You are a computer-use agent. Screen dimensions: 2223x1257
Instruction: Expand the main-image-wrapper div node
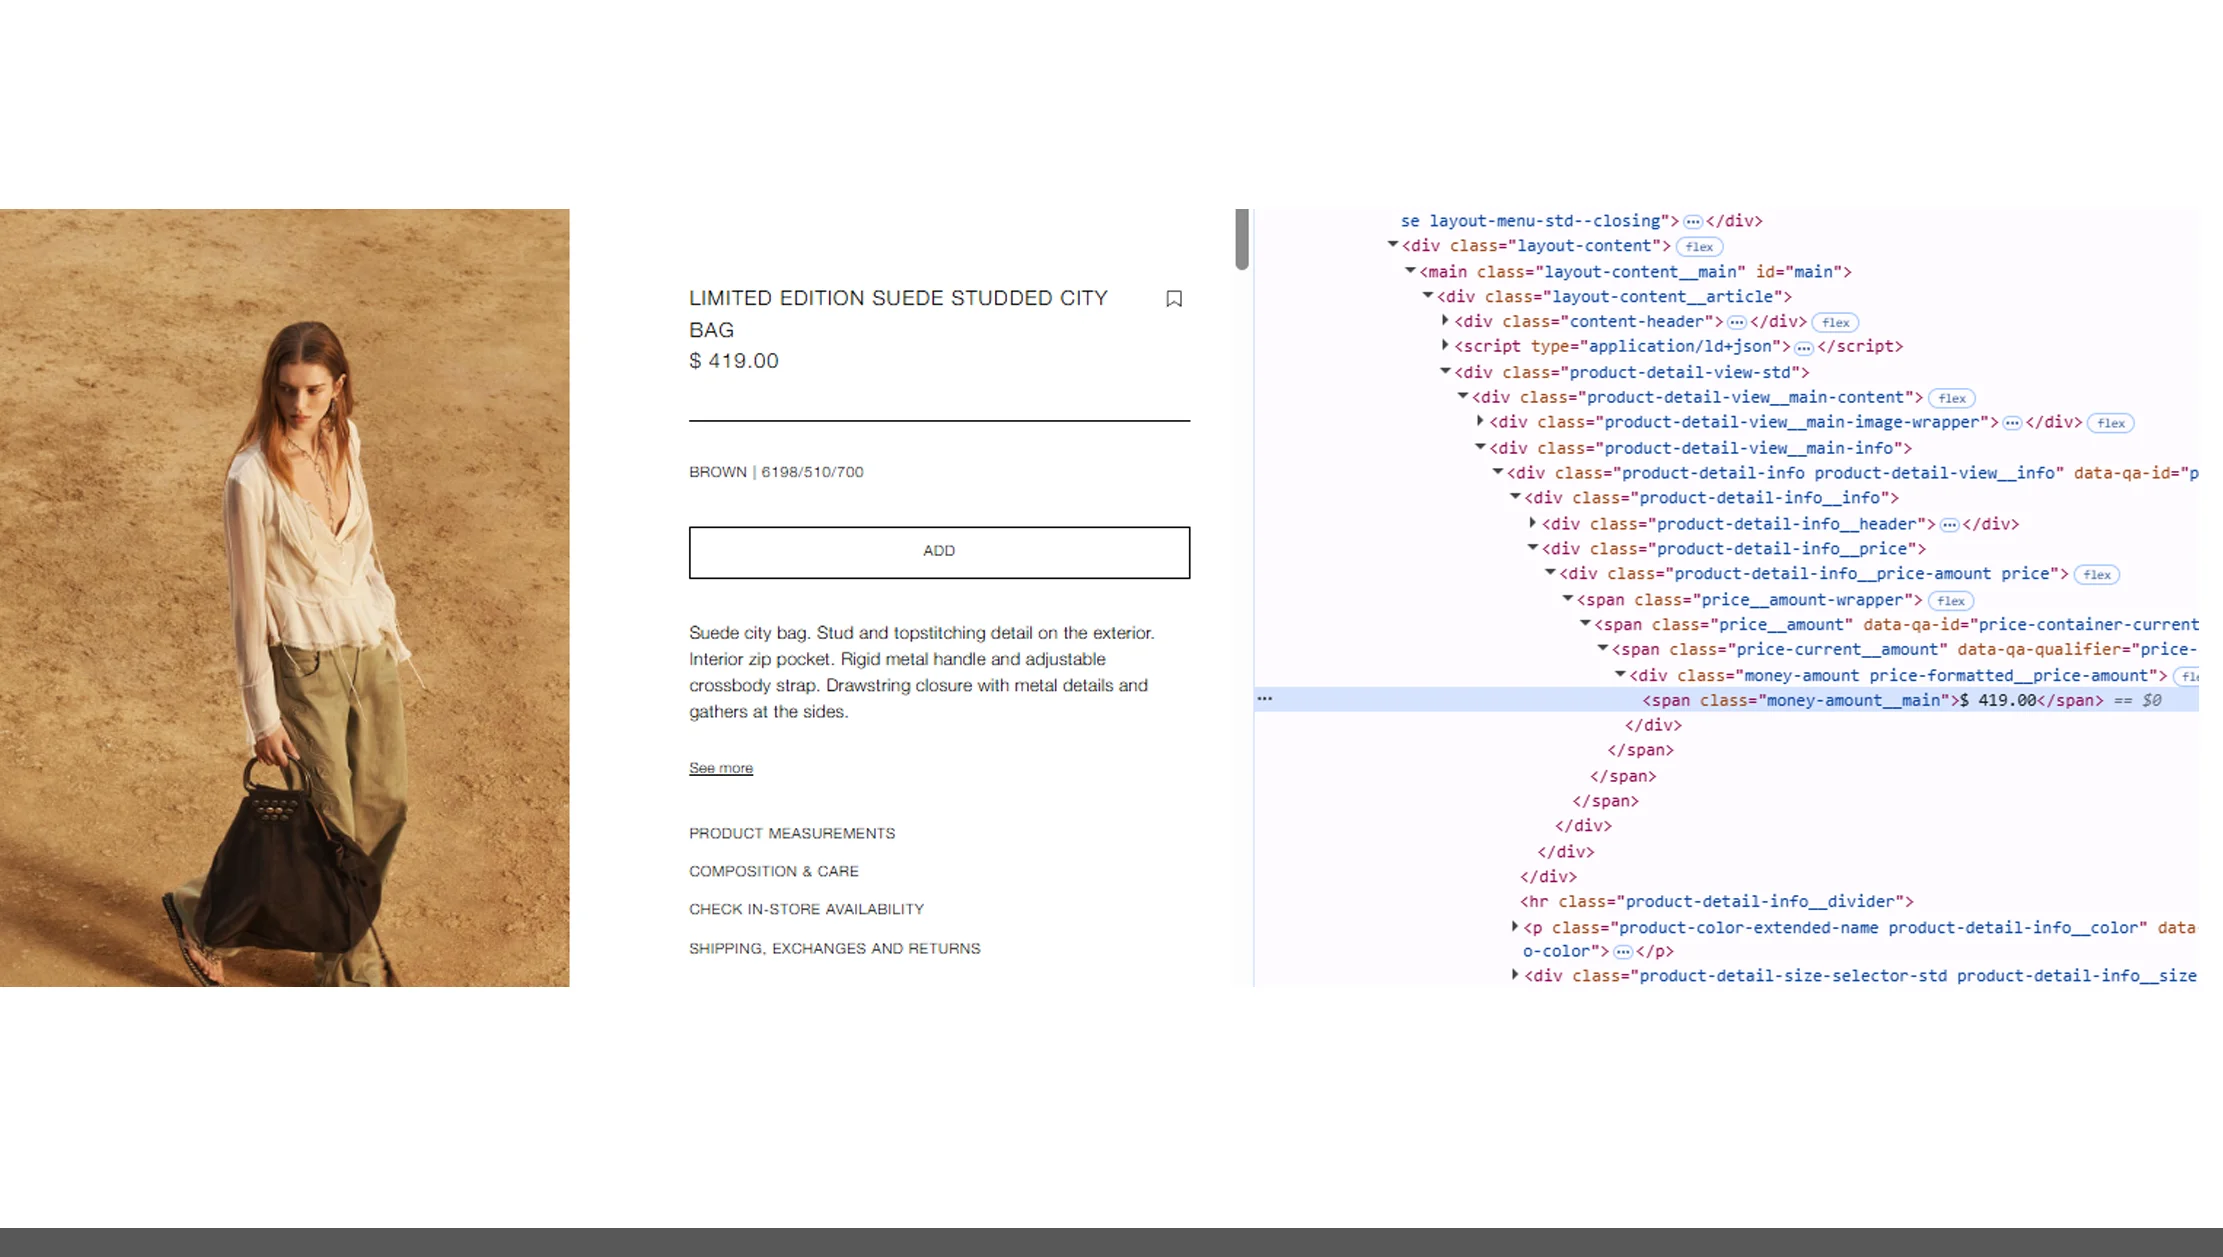click(1480, 422)
